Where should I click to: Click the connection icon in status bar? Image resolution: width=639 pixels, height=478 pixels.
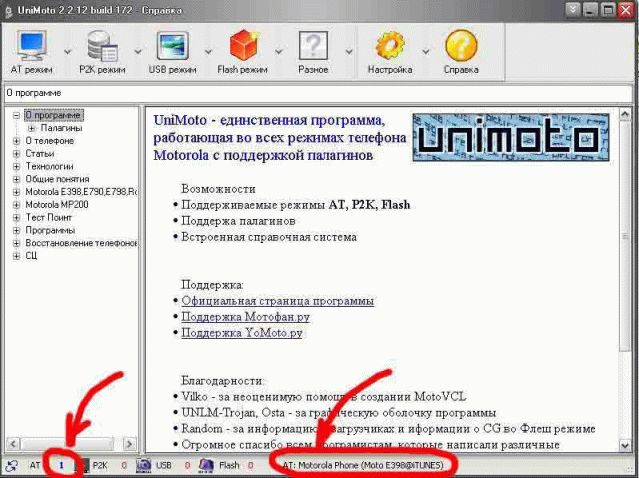12,465
